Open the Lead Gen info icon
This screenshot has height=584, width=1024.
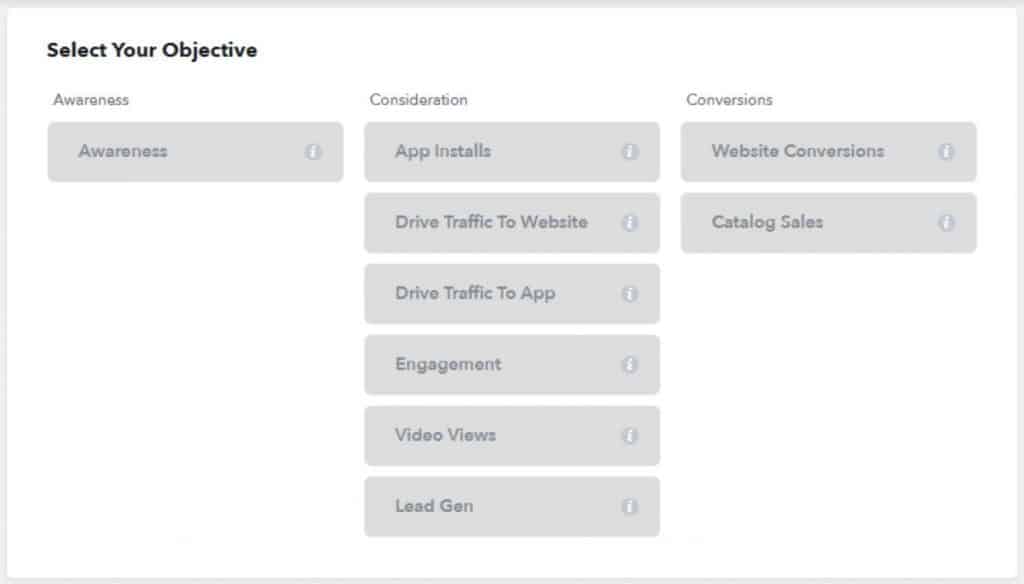tap(630, 507)
